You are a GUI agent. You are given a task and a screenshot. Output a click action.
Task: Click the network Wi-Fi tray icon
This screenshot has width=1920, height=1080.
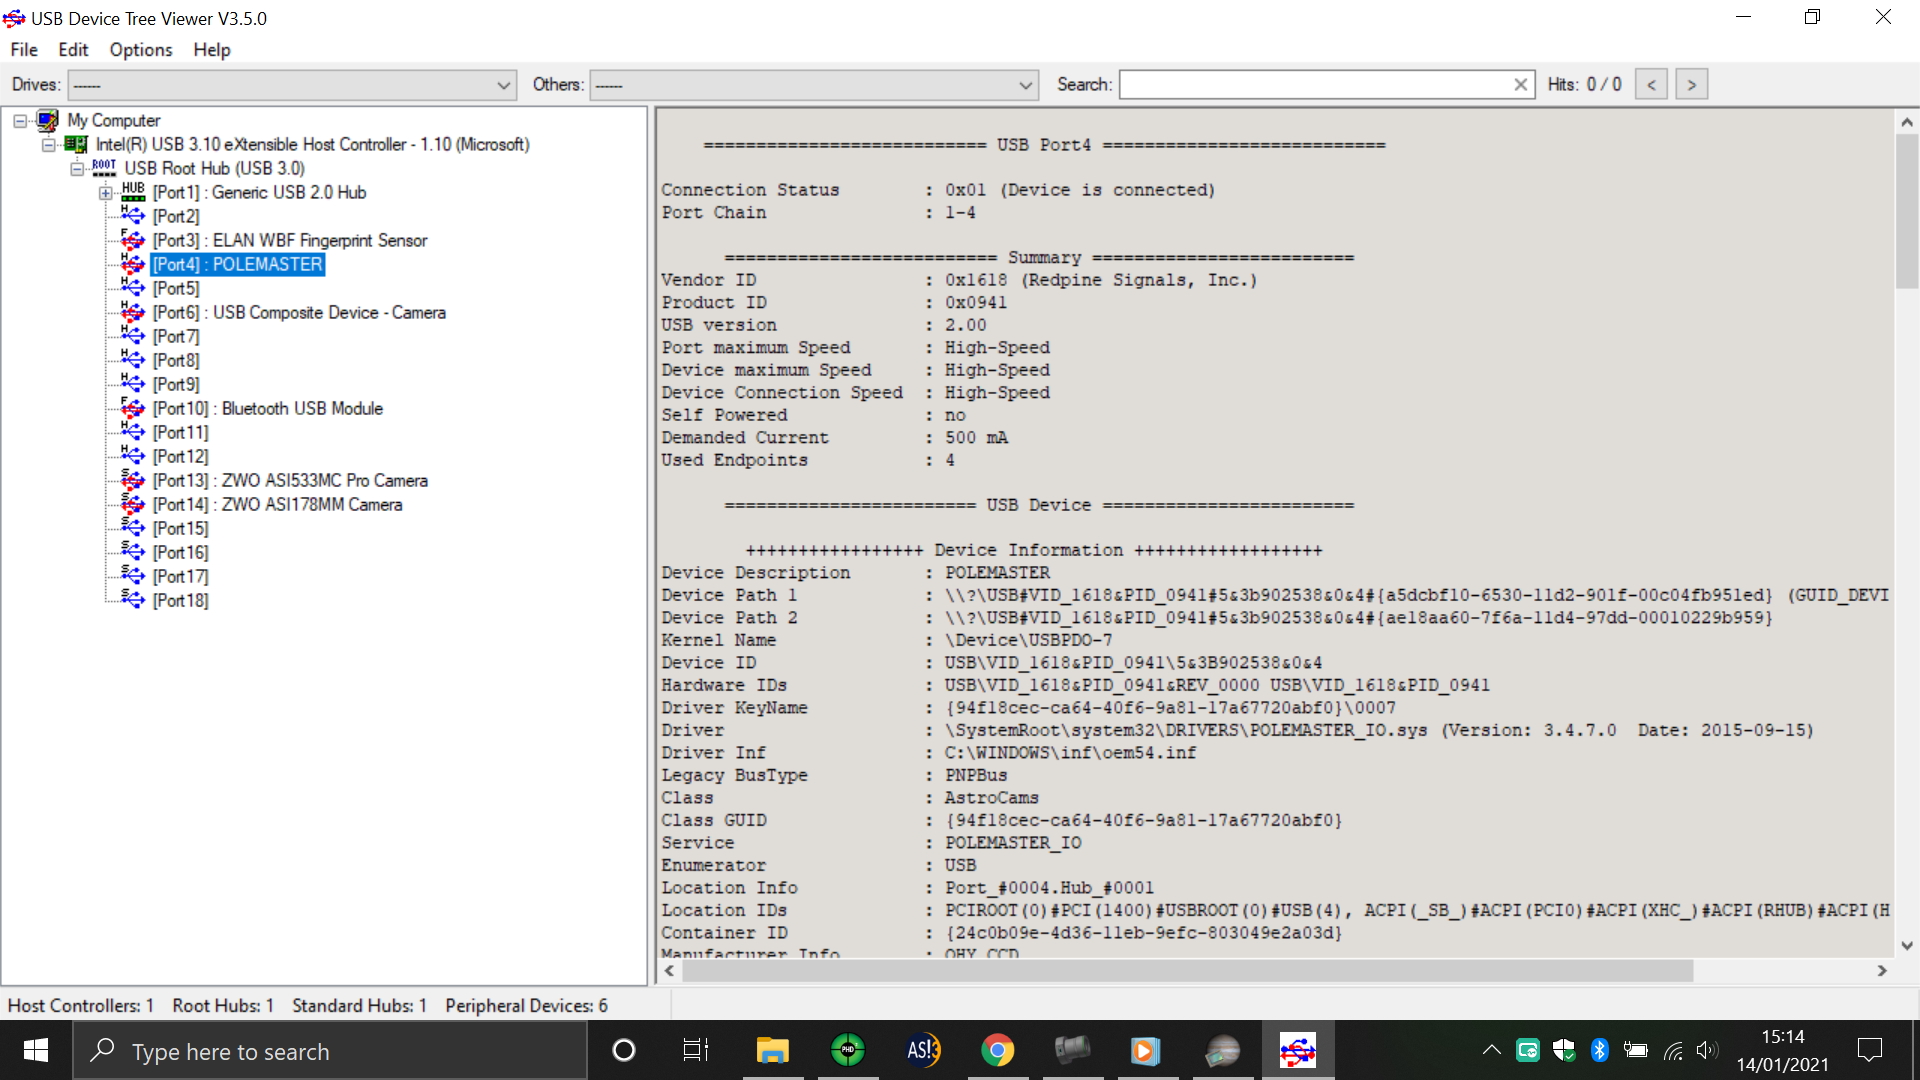[x=1673, y=1050]
